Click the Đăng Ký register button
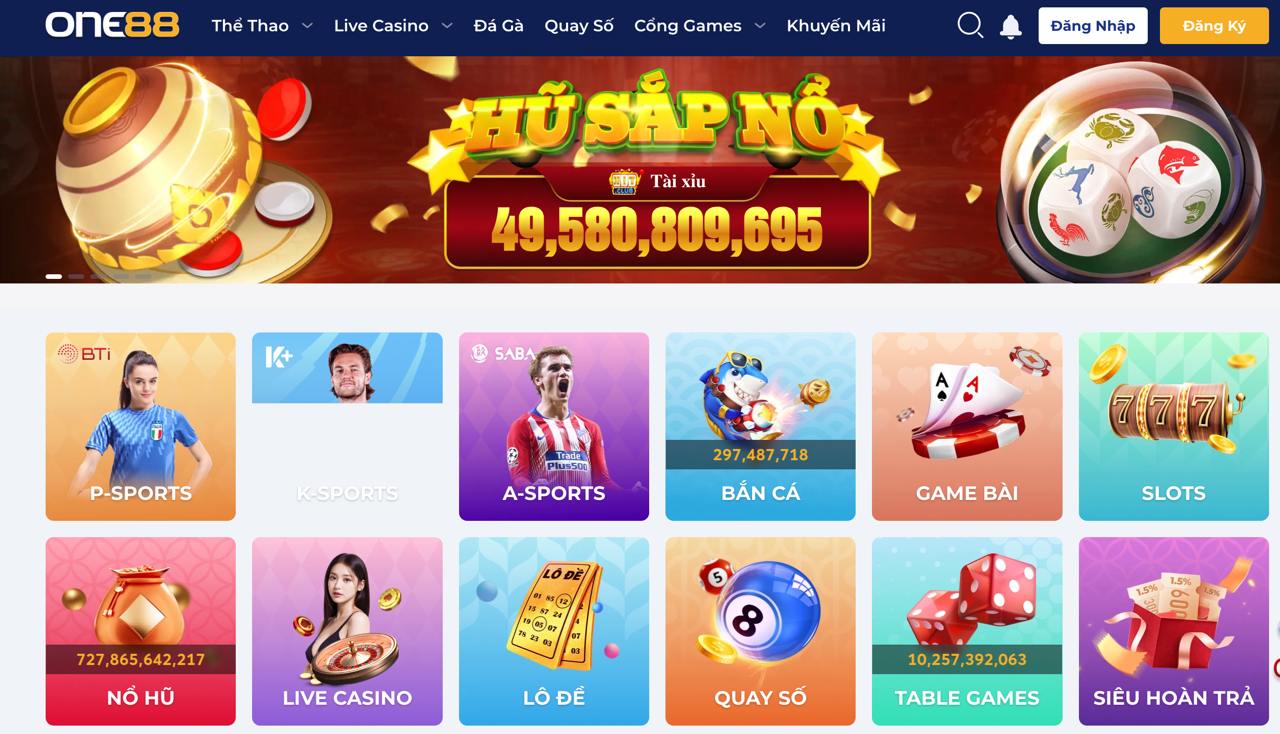1280x734 pixels. pos(1214,26)
